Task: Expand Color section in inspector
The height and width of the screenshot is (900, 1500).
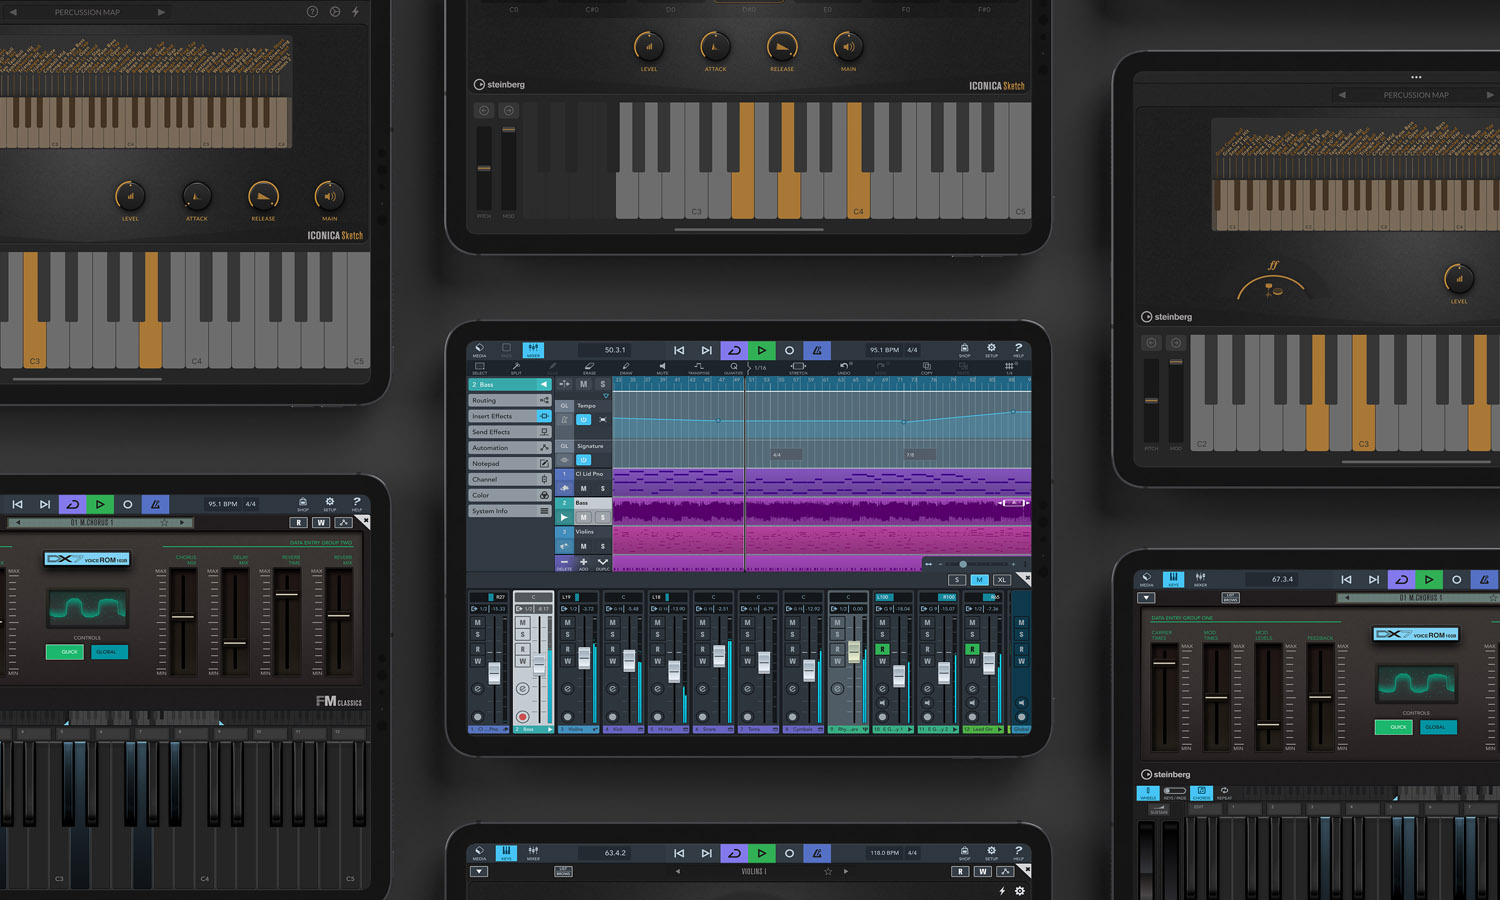Action: 510,495
